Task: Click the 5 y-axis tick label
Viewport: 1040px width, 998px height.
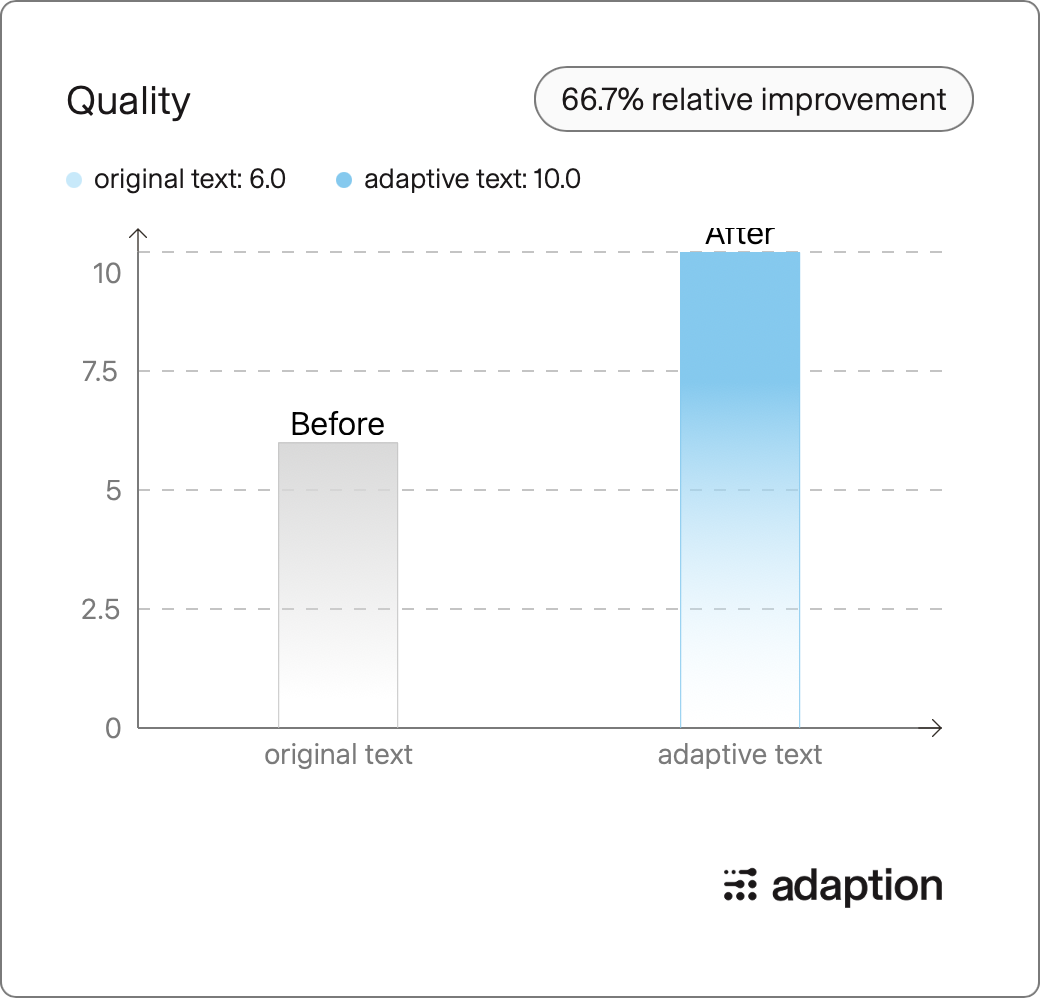Action: [x=113, y=491]
